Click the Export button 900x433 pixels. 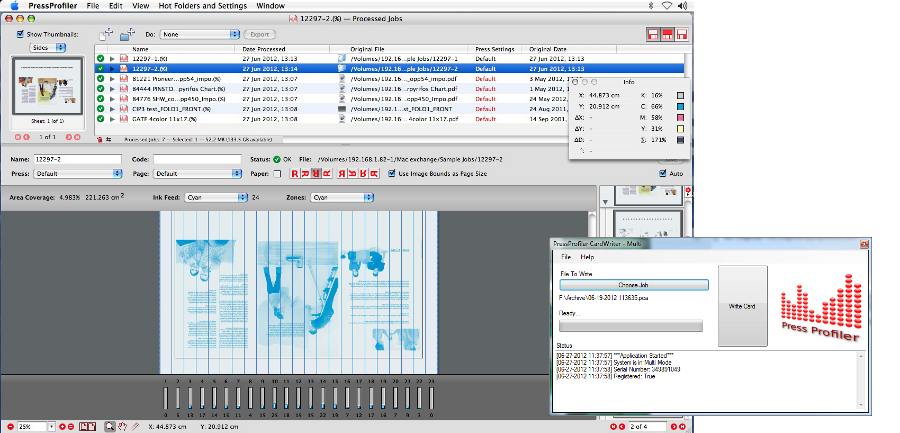(260, 34)
